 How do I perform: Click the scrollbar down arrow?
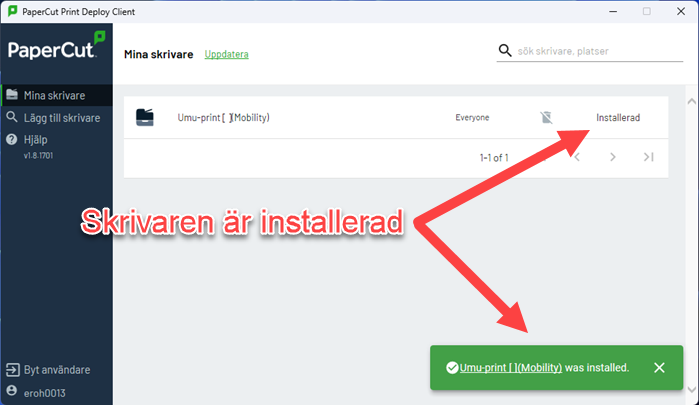coord(691,389)
